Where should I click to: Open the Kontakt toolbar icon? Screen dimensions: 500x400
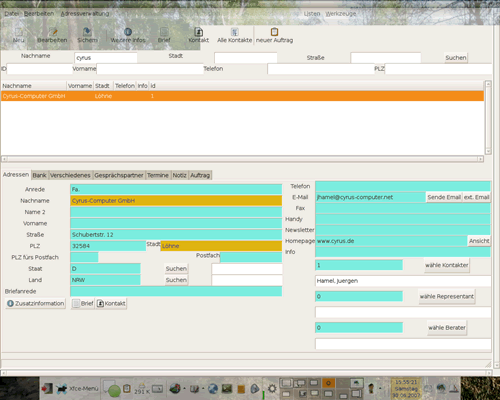click(199, 35)
